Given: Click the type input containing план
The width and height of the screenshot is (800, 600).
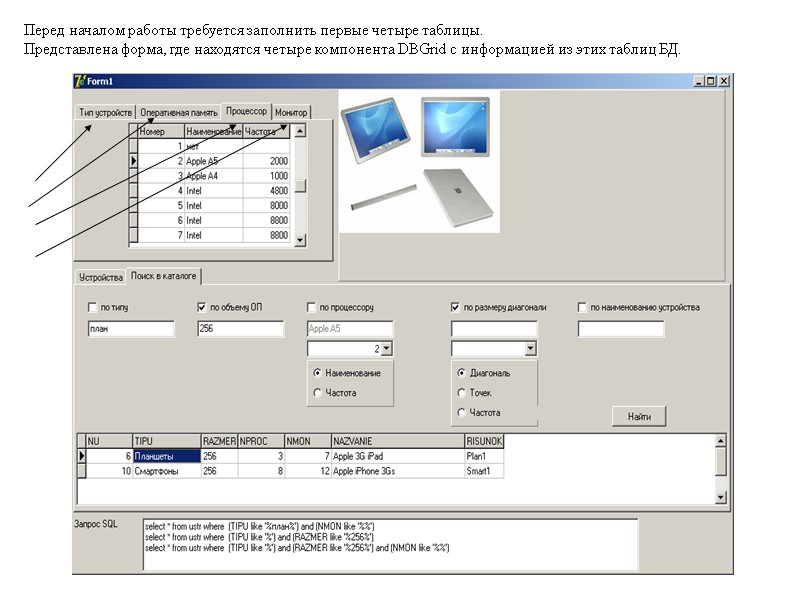Looking at the screenshot, I should [x=131, y=329].
